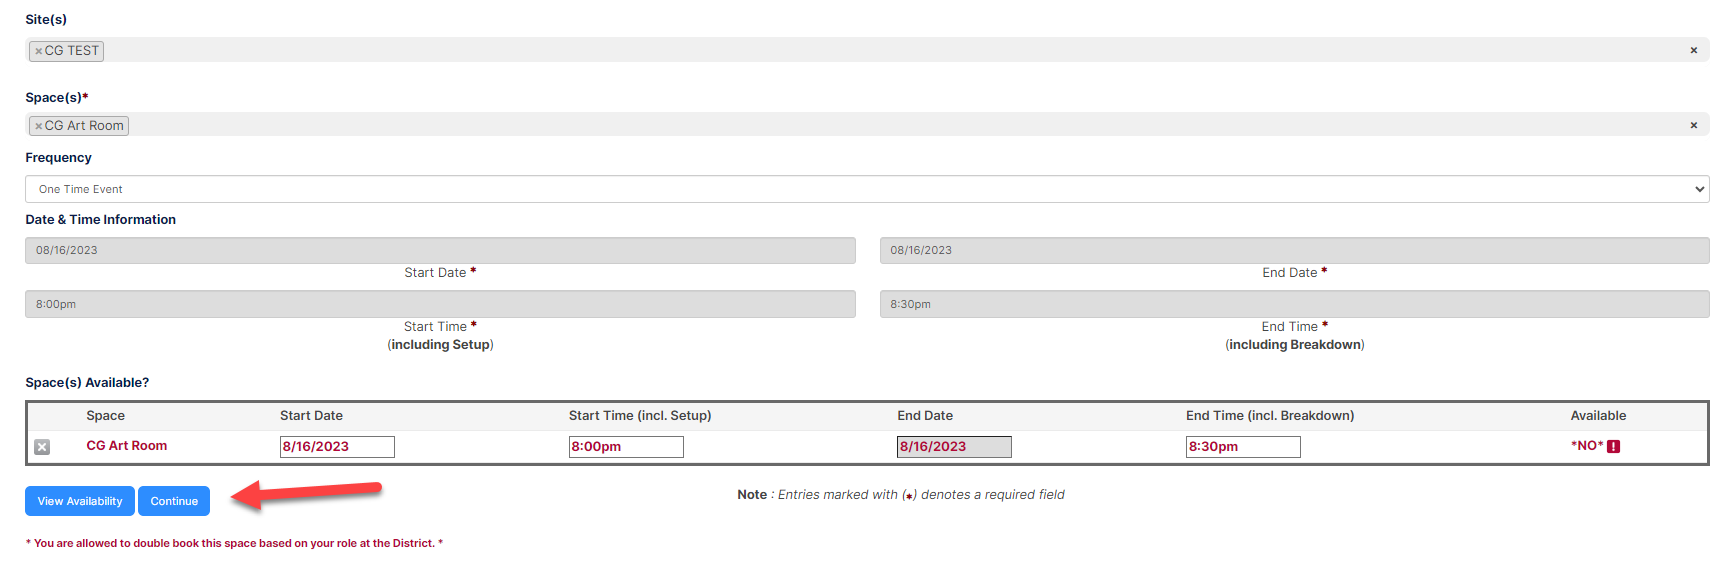Edit the table row end date field

tap(954, 447)
